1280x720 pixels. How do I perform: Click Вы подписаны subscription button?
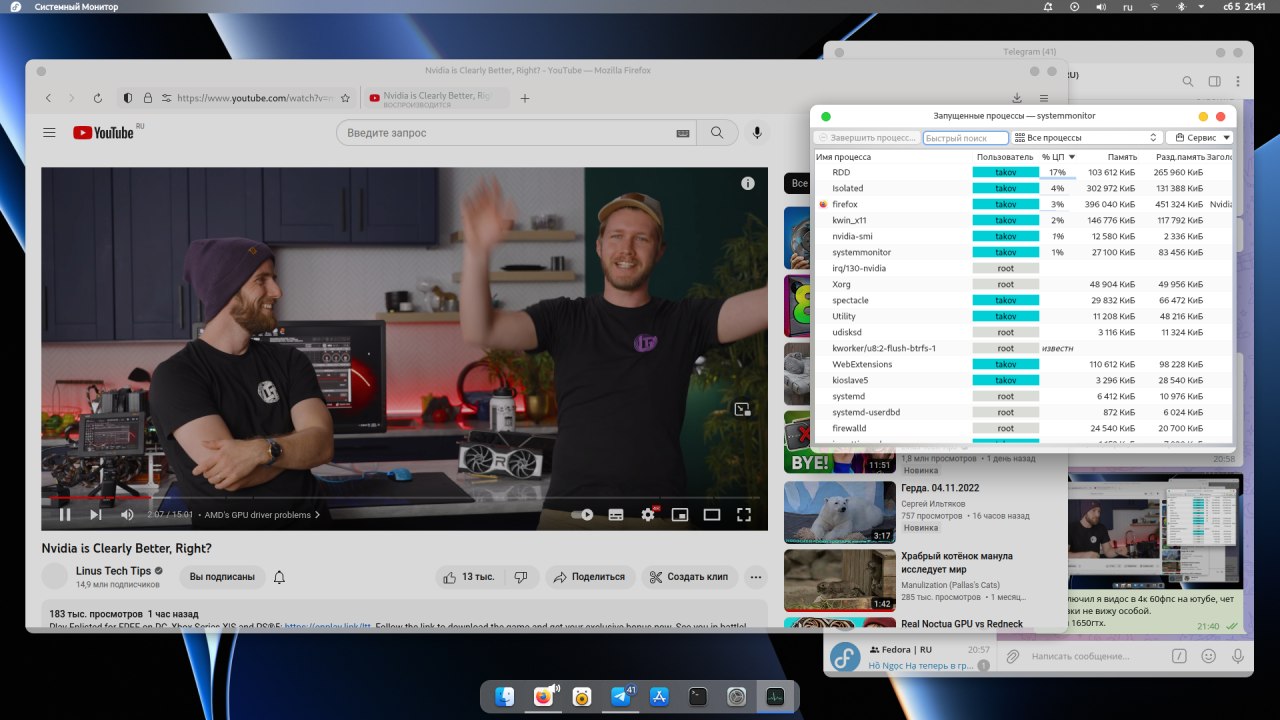point(222,577)
